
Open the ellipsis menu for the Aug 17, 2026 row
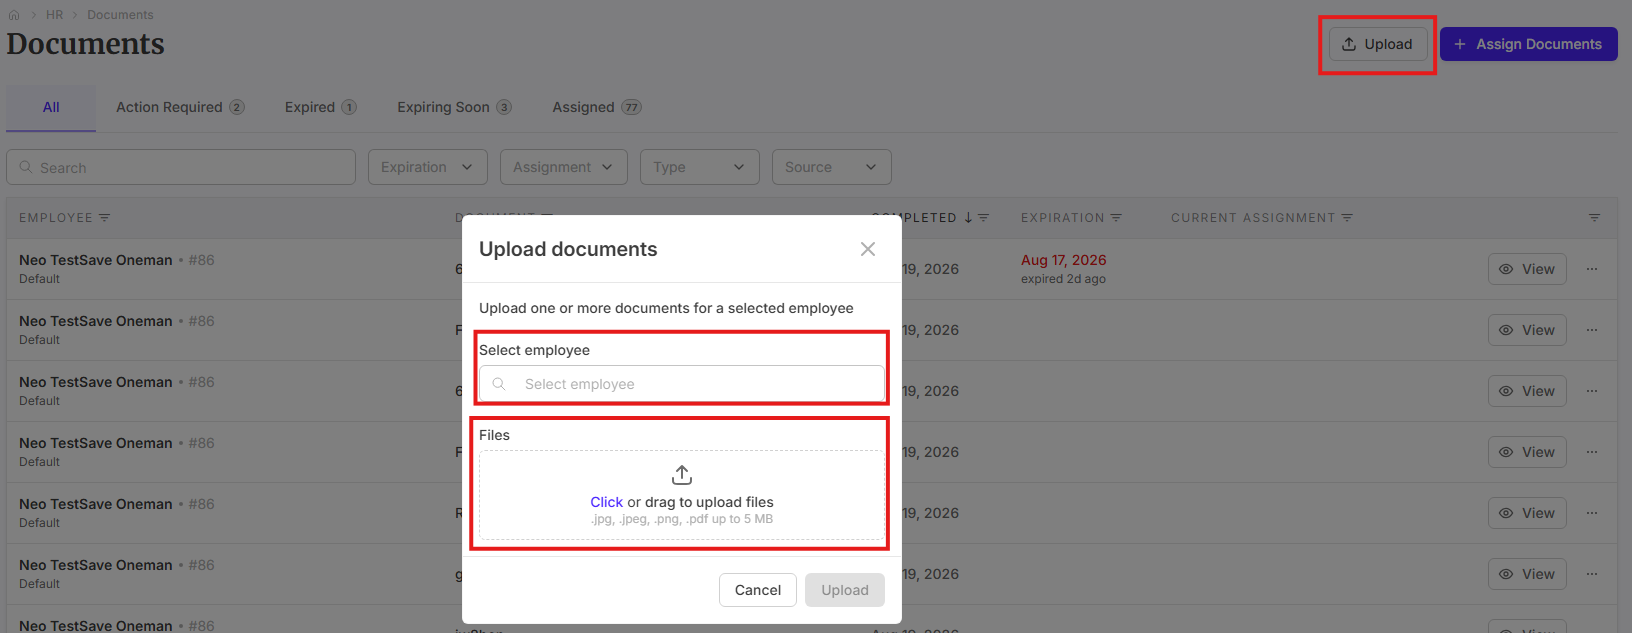point(1592,269)
